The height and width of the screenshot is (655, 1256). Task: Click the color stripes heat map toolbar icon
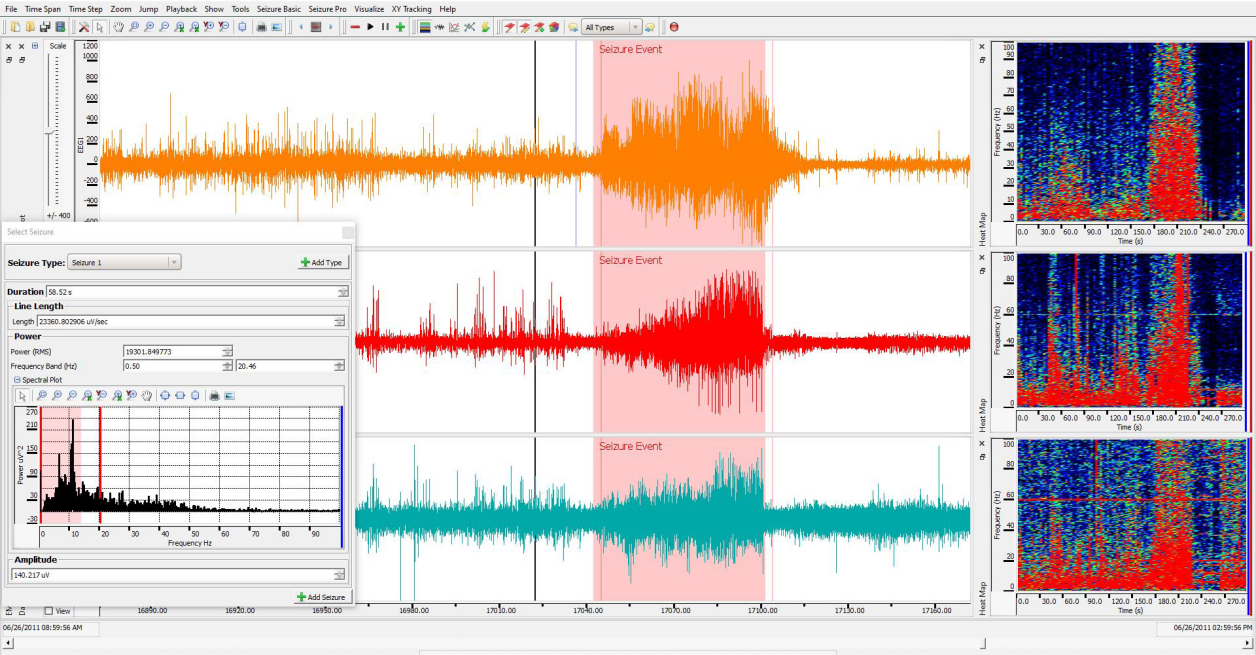(425, 27)
